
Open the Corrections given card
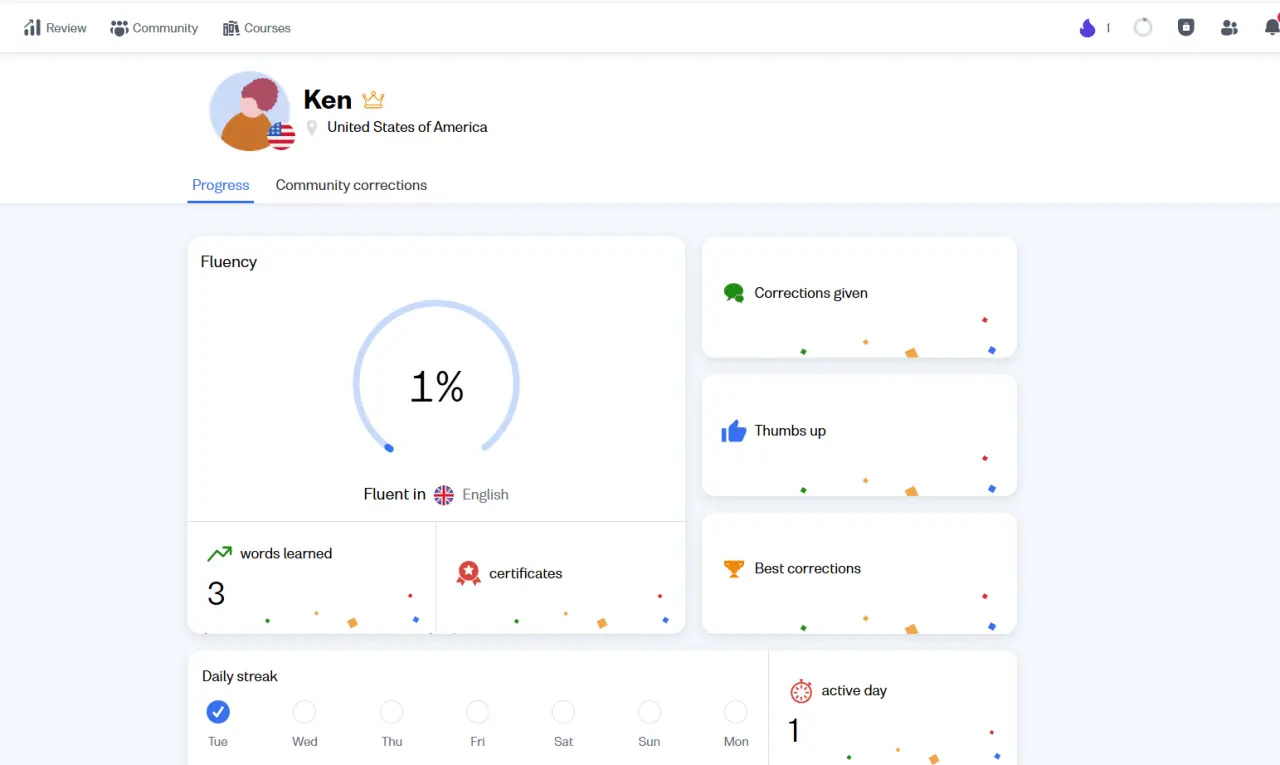coord(859,297)
